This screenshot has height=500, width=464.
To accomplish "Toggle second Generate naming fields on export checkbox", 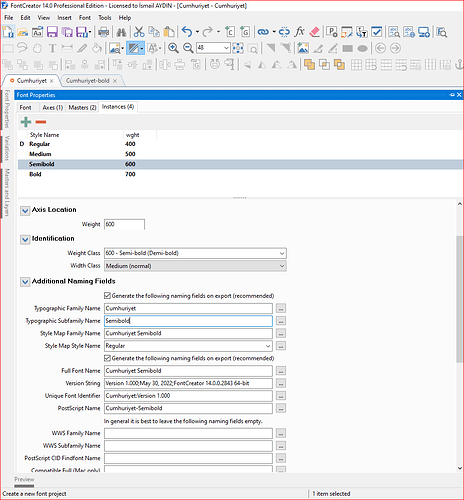I will (107, 358).
